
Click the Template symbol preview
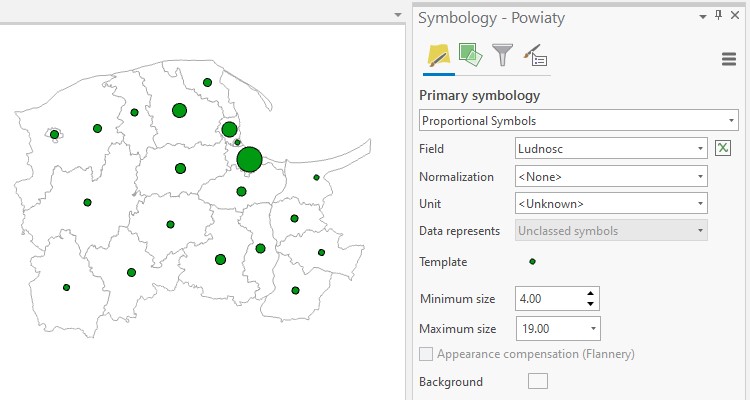coord(532,262)
